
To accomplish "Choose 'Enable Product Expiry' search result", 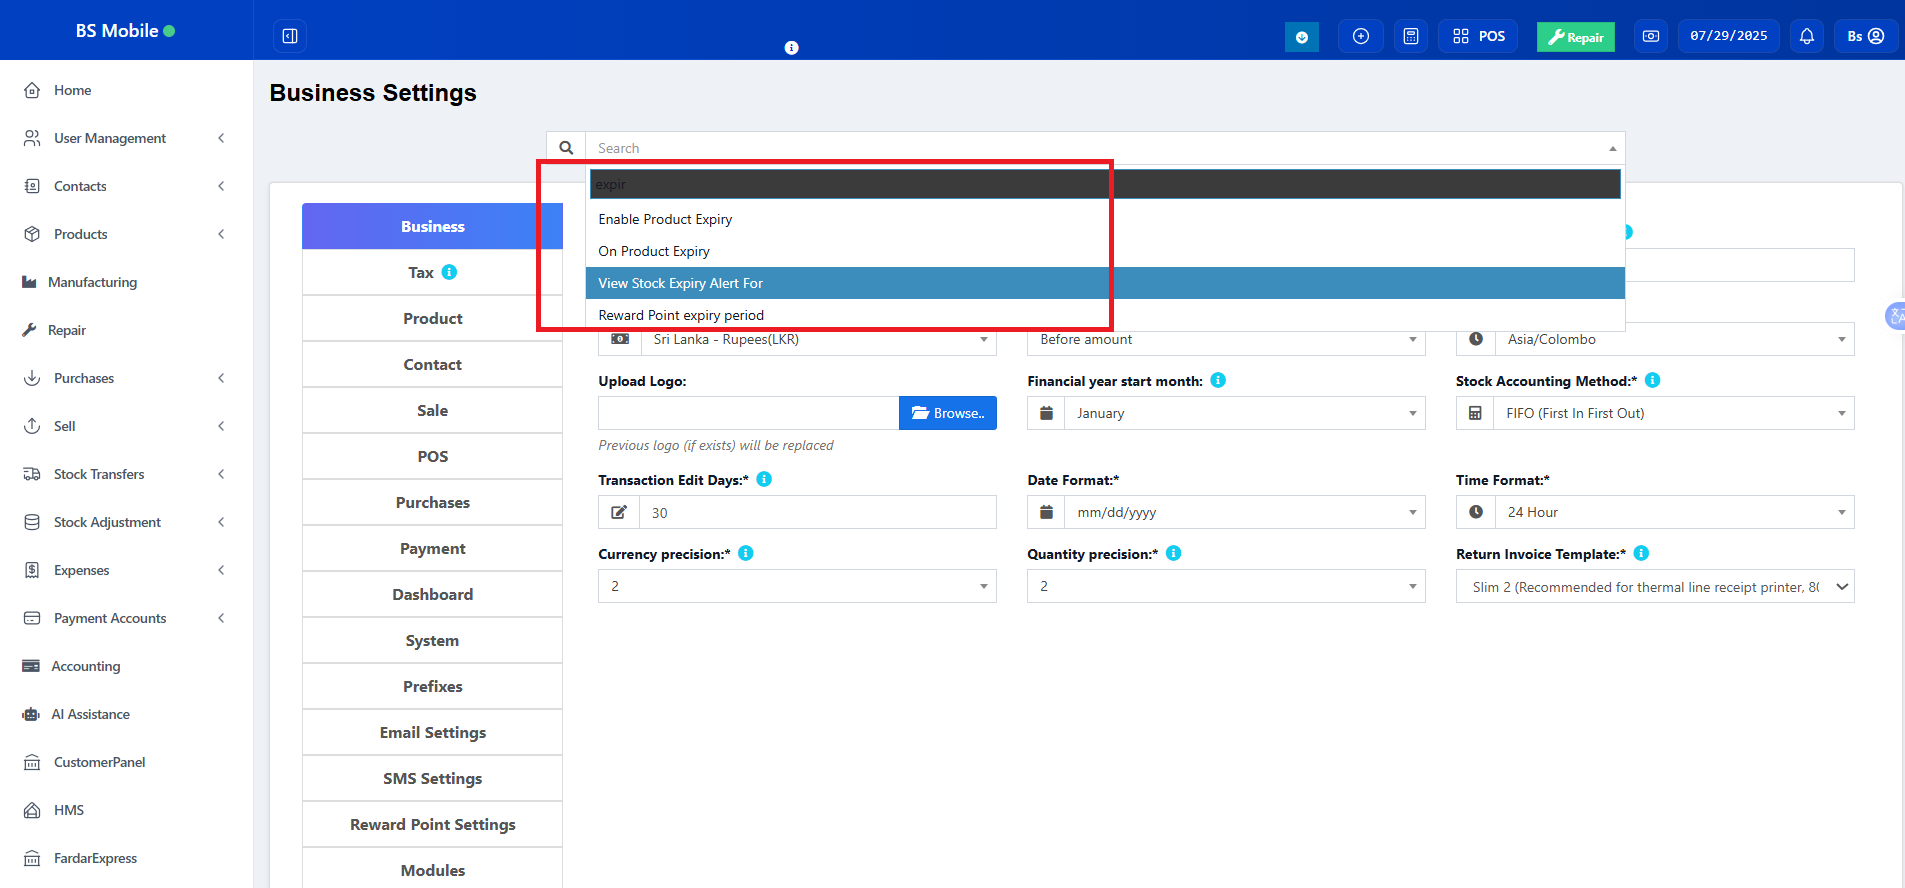I will 665,219.
